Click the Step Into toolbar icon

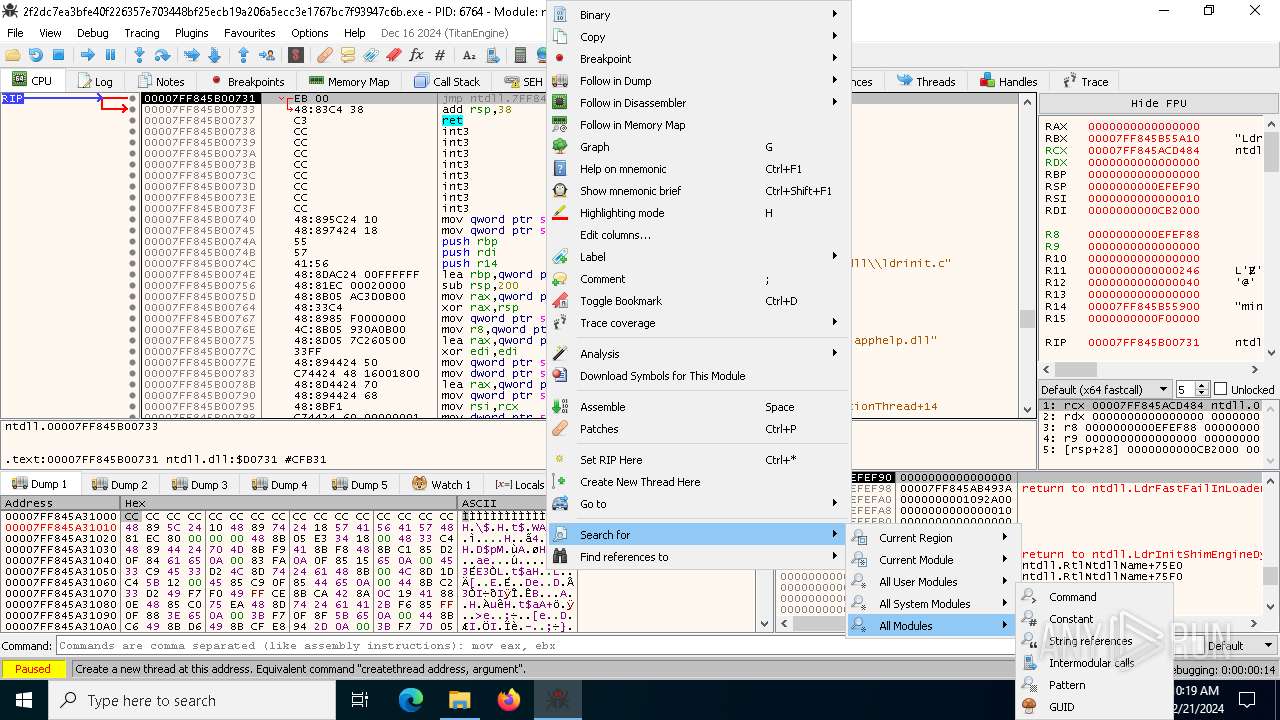click(x=139, y=55)
